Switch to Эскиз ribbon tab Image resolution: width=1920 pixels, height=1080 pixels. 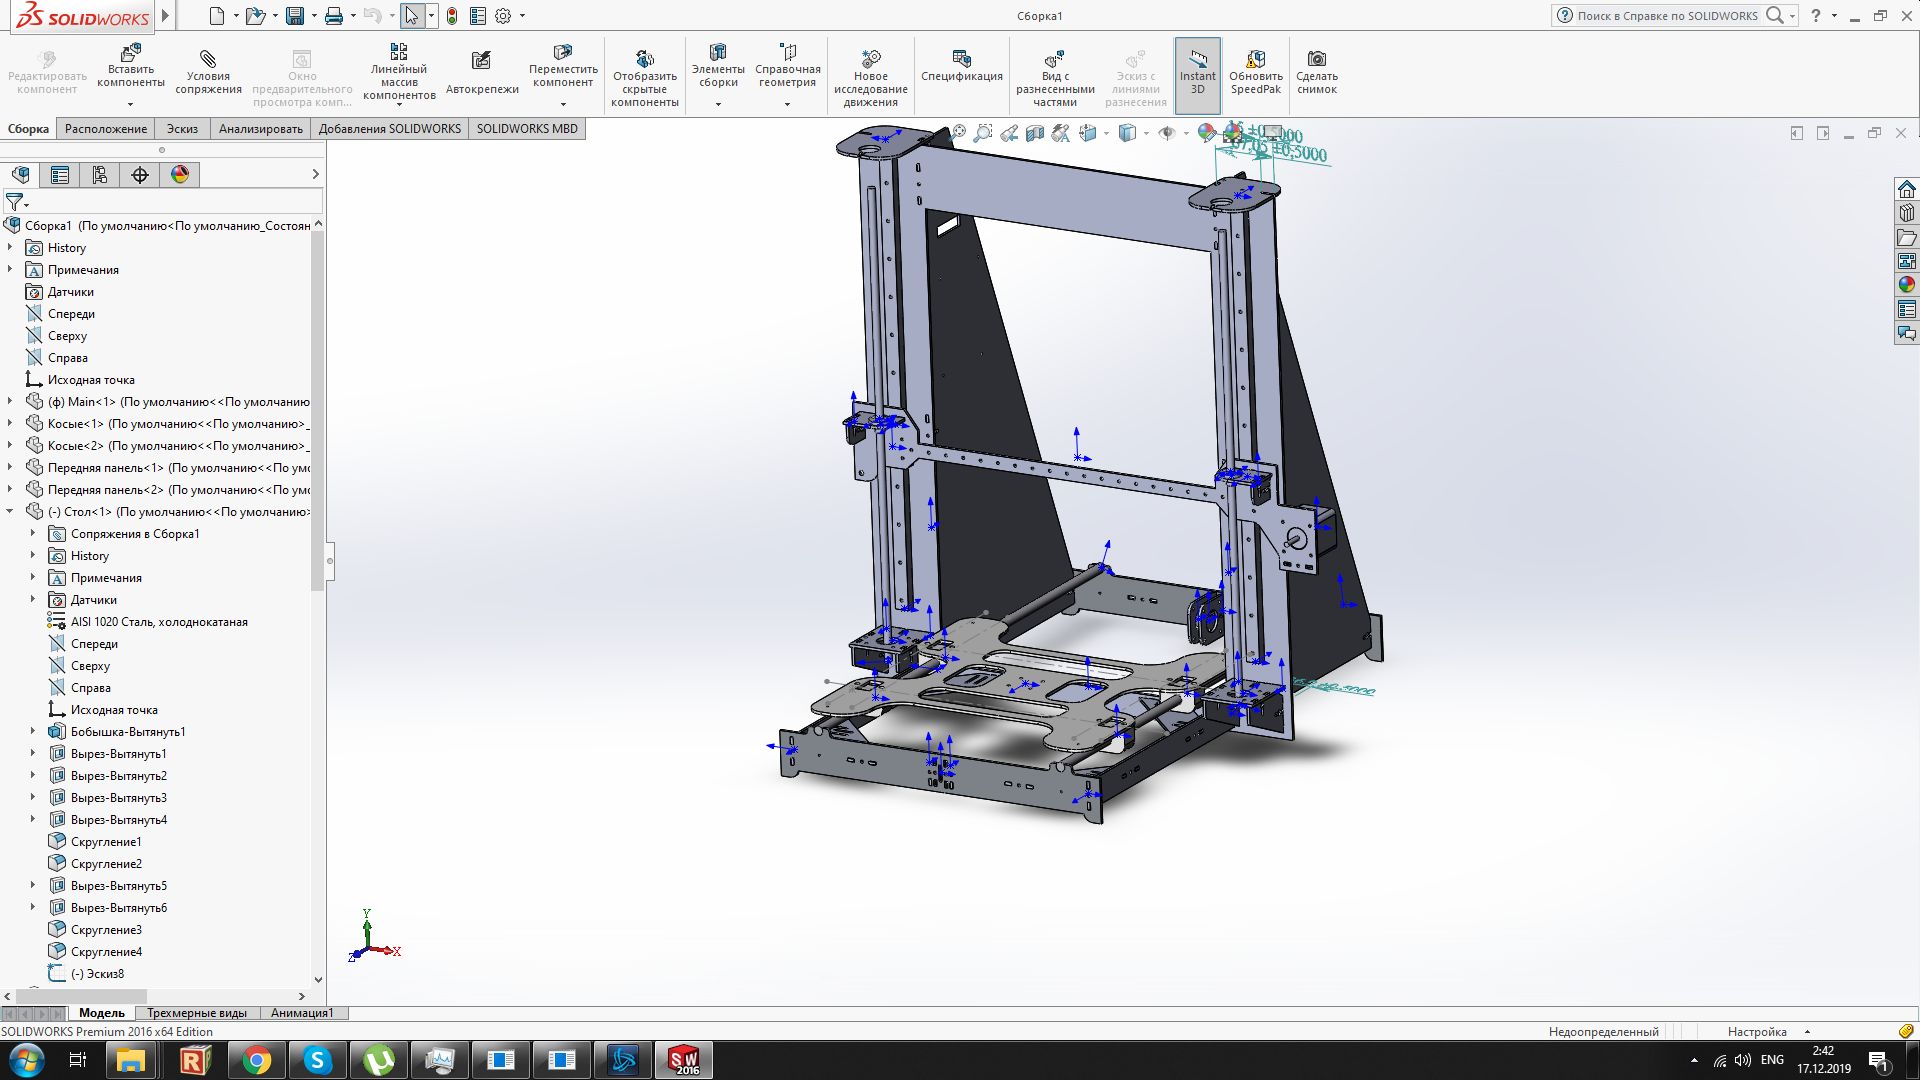(182, 129)
